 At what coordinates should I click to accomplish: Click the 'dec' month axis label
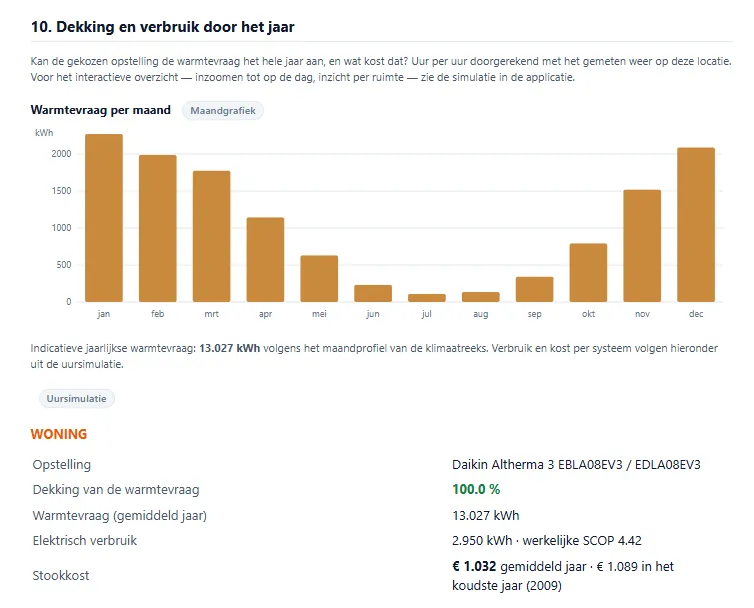[x=696, y=314]
